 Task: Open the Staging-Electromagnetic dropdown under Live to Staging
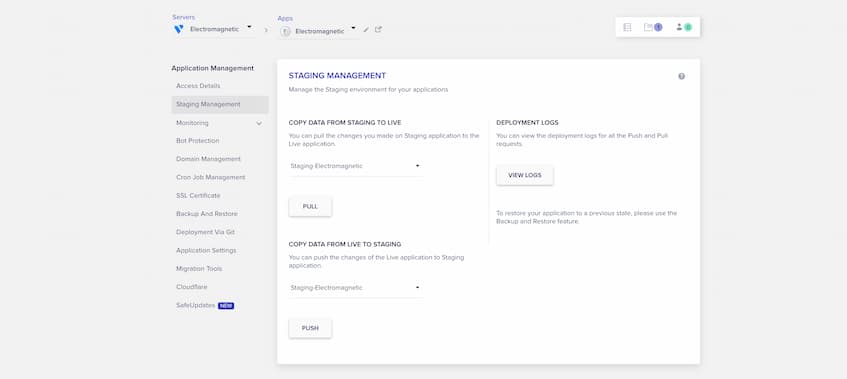[x=355, y=288]
